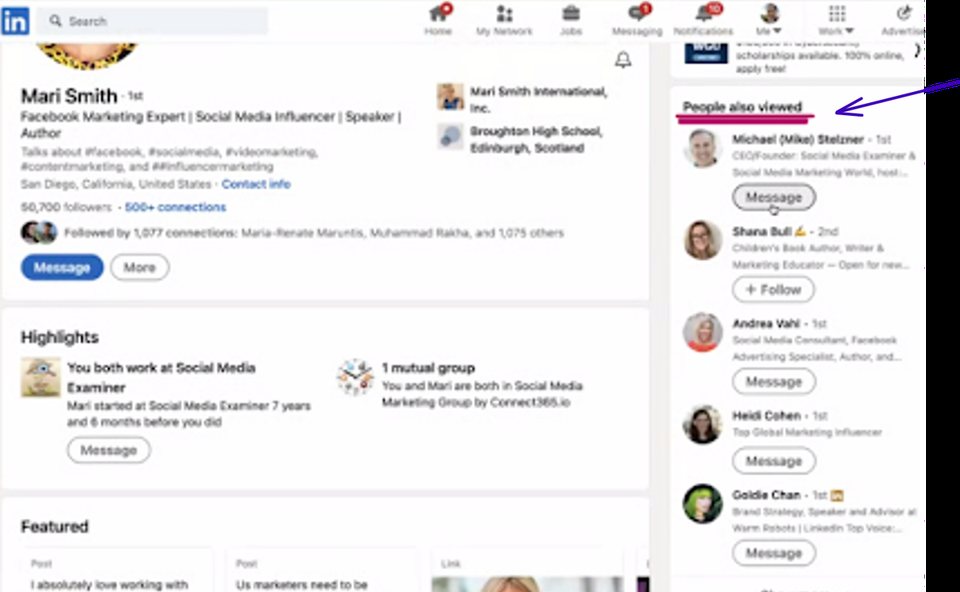960x592 pixels.
Task: Click the Mari Smith name heading
Action: point(69,96)
